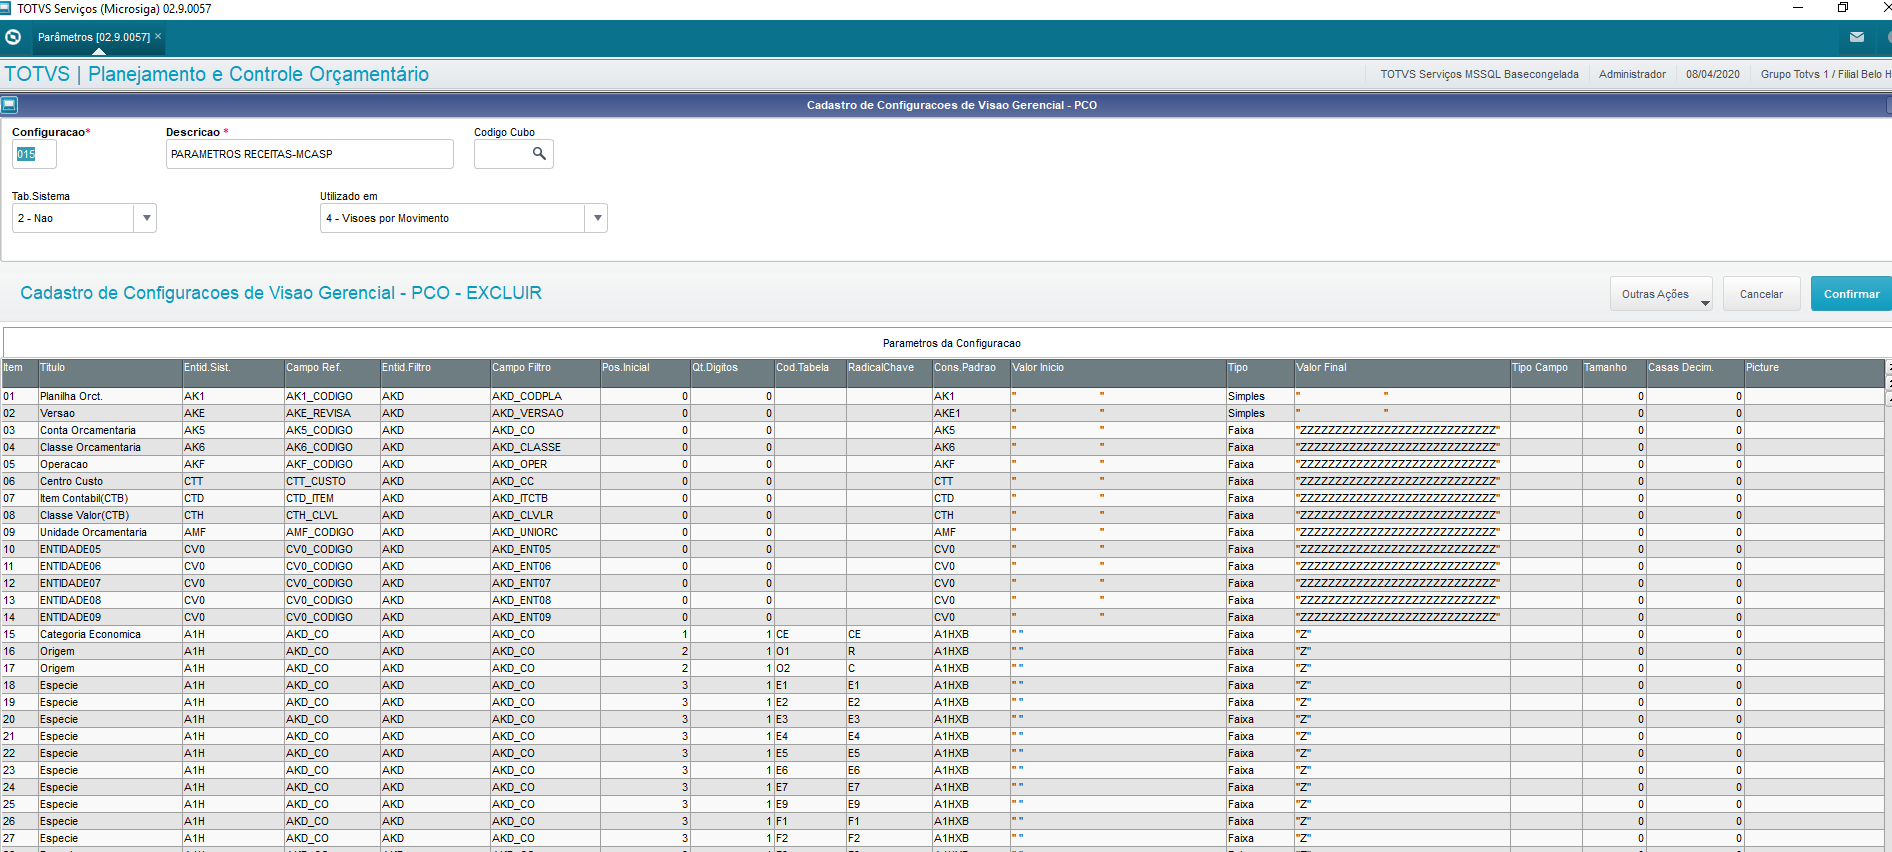Viewport: 1892px width, 852px height.
Task: Click the 'AKD_CLVLR' filter cell
Action: [x=545, y=515]
